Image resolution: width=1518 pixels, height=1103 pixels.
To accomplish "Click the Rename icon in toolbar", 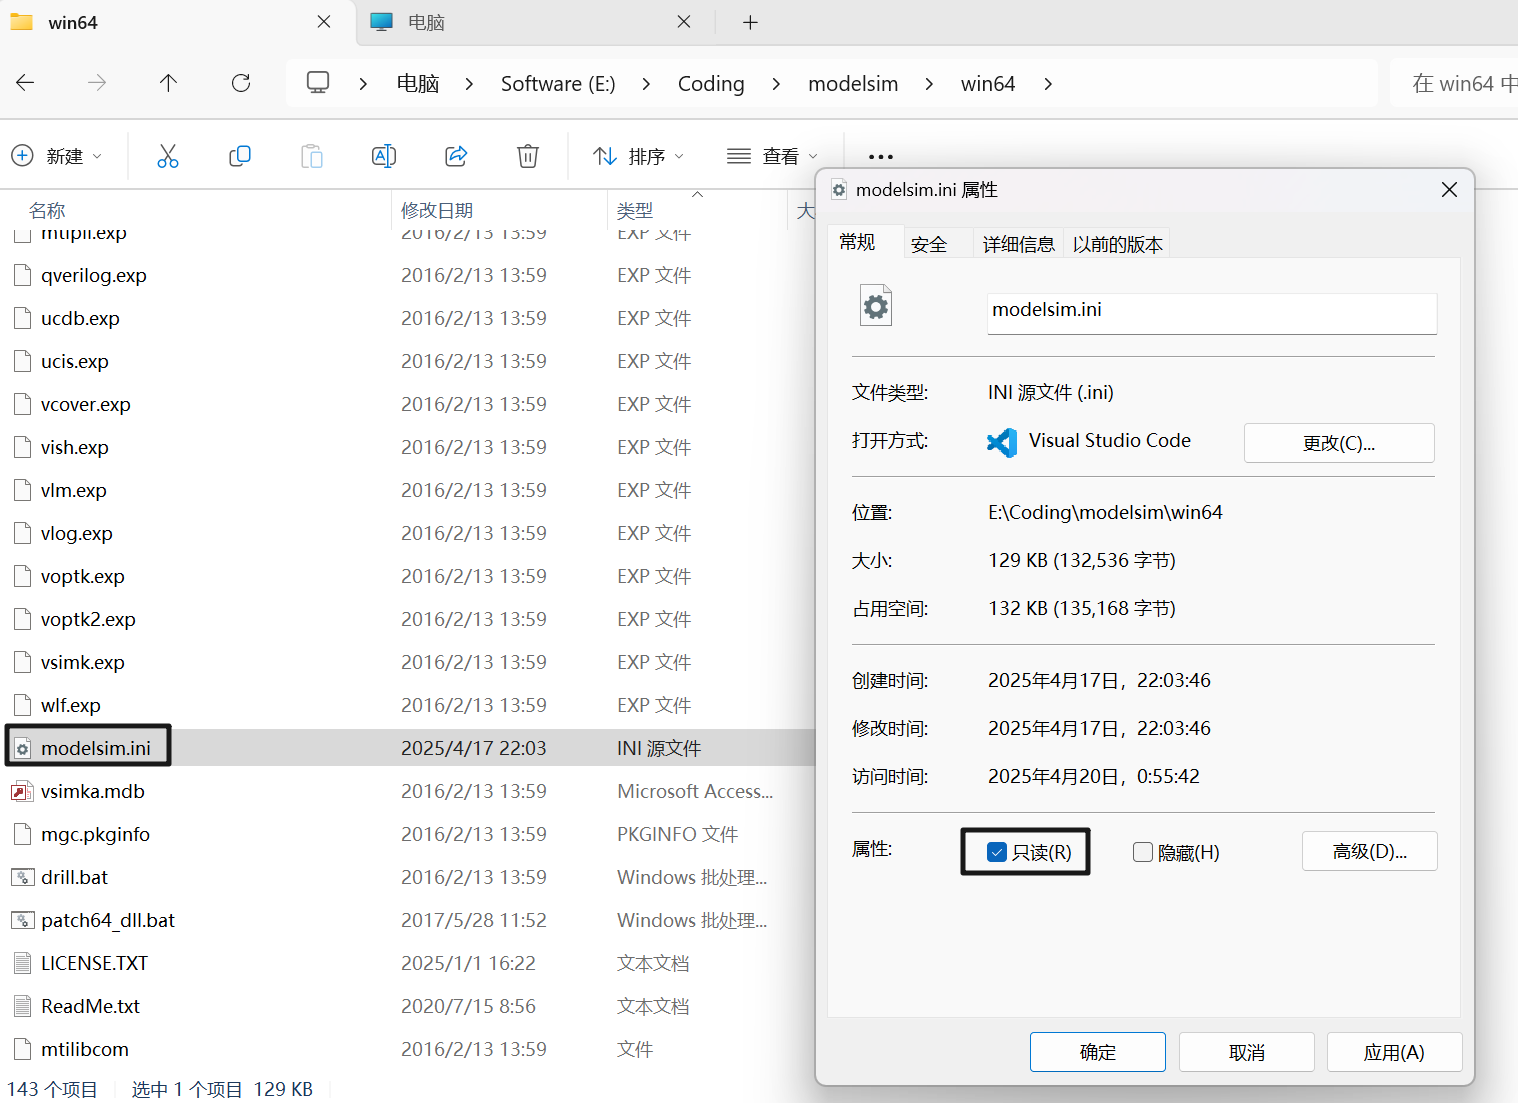I will (384, 156).
